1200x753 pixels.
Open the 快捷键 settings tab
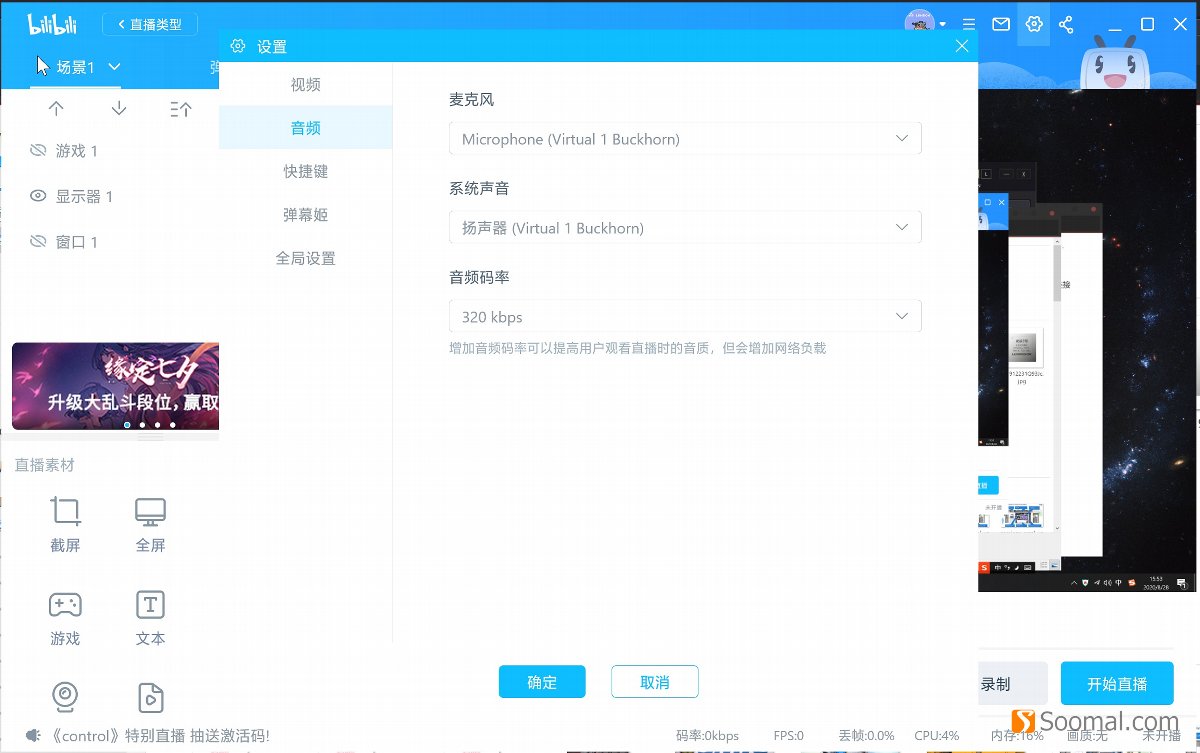[305, 171]
